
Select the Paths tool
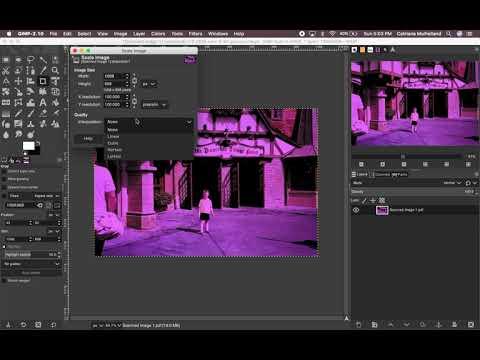pos(31,71)
